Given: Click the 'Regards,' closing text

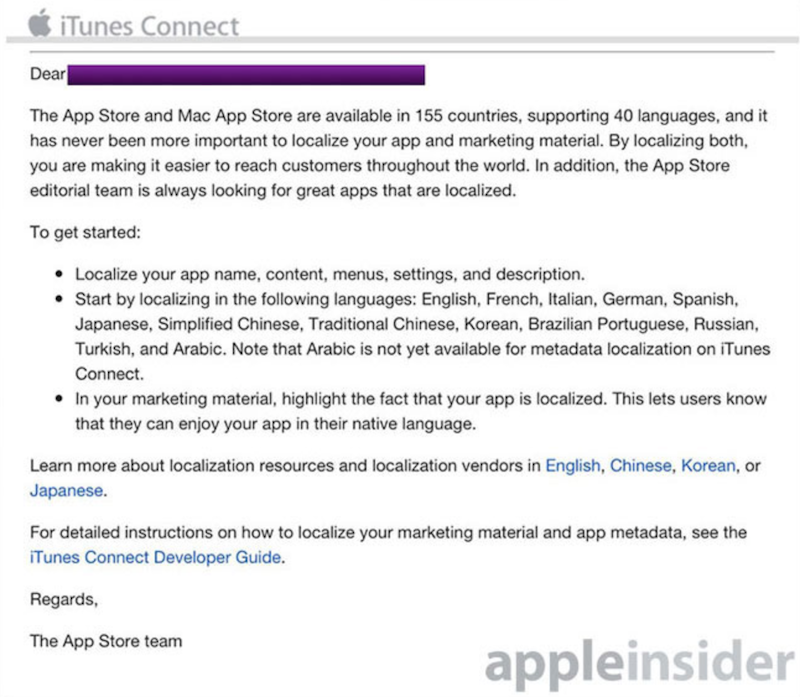Looking at the screenshot, I should (x=64, y=599).
